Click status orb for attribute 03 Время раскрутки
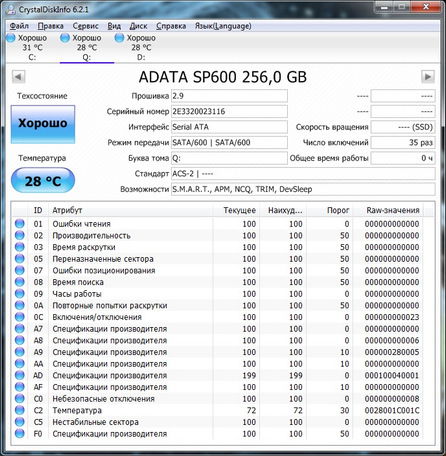Screen dimensions: 446x456 pos(20,247)
